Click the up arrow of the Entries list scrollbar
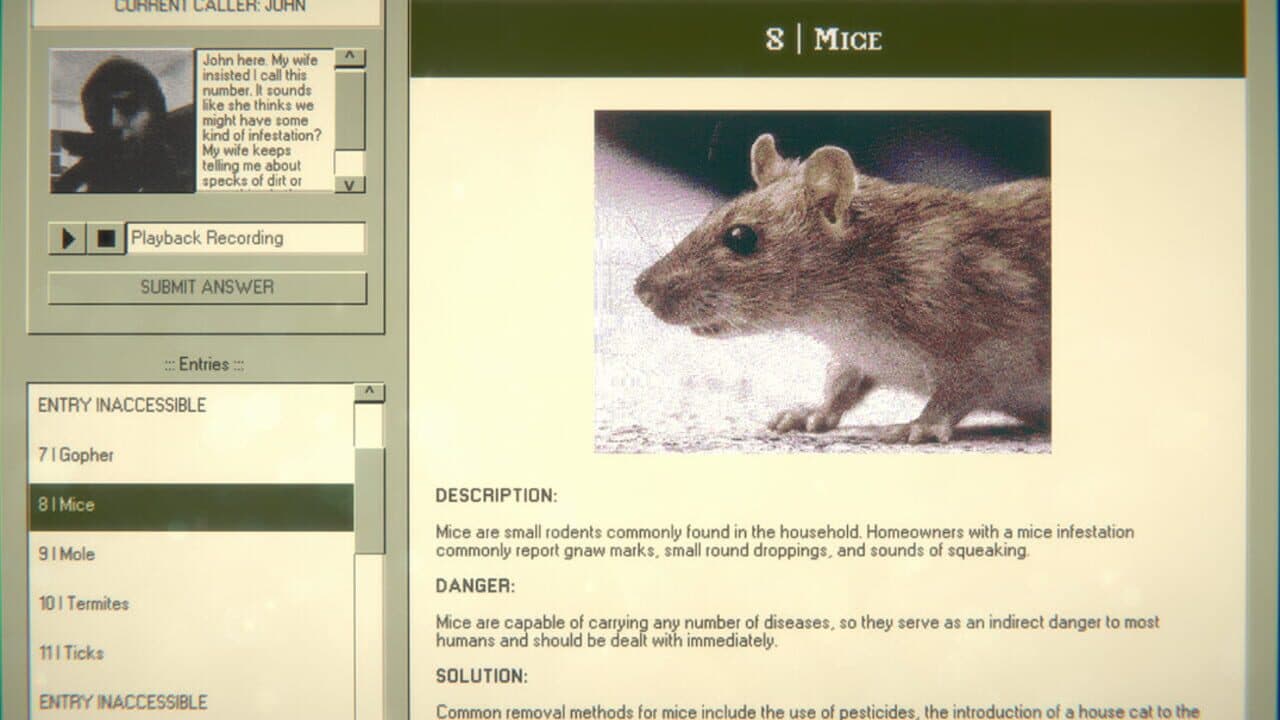Screen dimensions: 1280x720 click(x=369, y=393)
